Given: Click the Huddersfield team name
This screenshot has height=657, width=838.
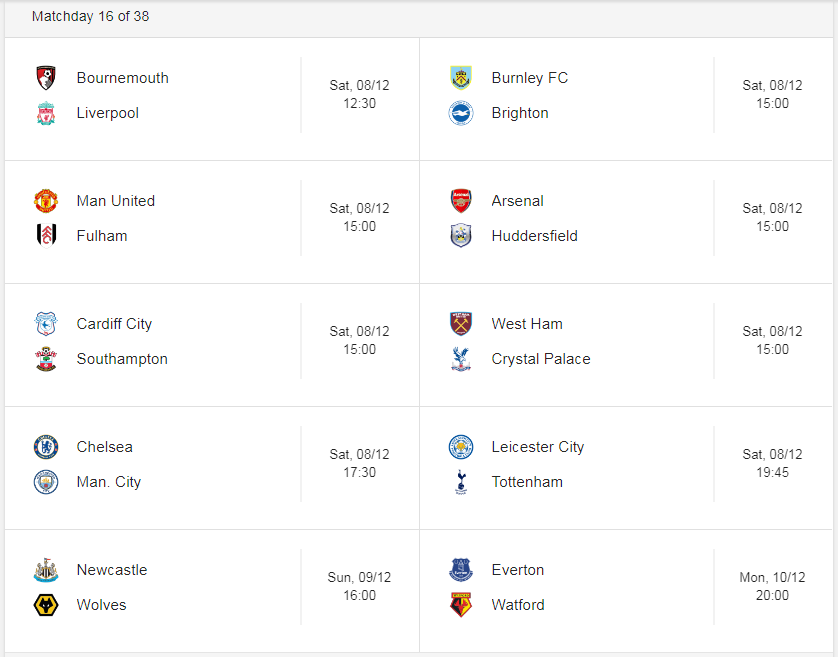Looking at the screenshot, I should coord(534,236).
